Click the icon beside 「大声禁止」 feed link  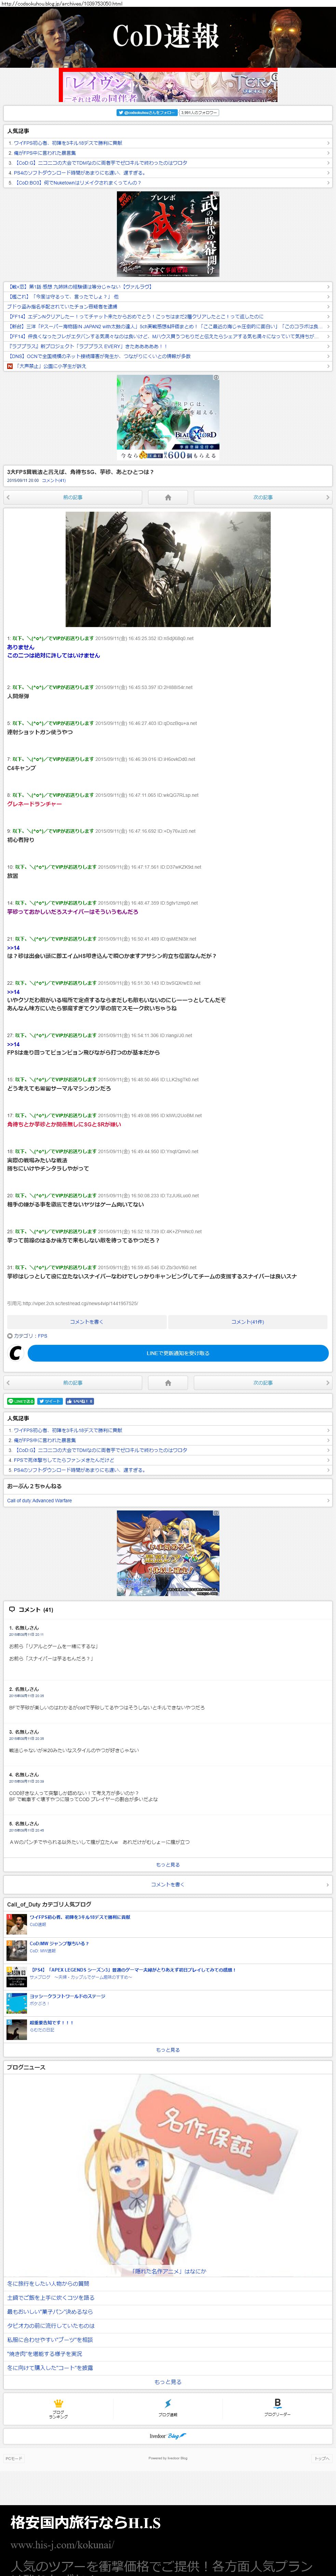[x=10, y=366]
